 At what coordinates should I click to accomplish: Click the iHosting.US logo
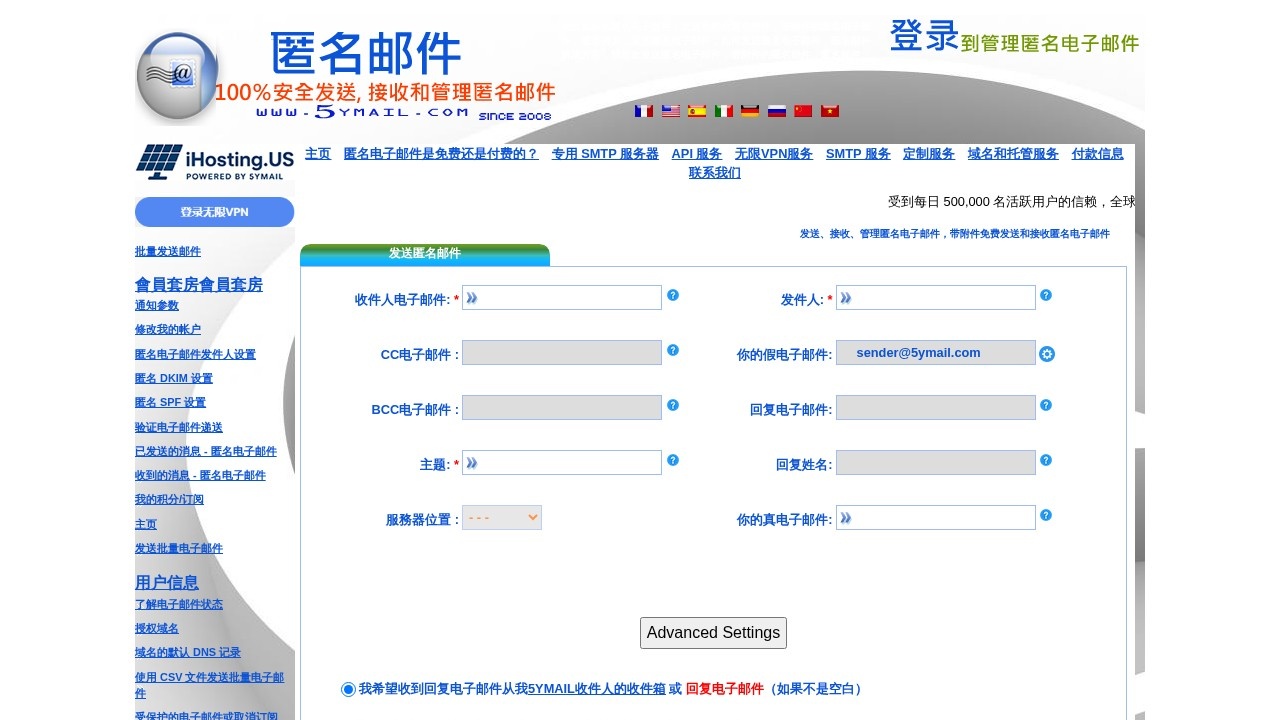[215, 163]
